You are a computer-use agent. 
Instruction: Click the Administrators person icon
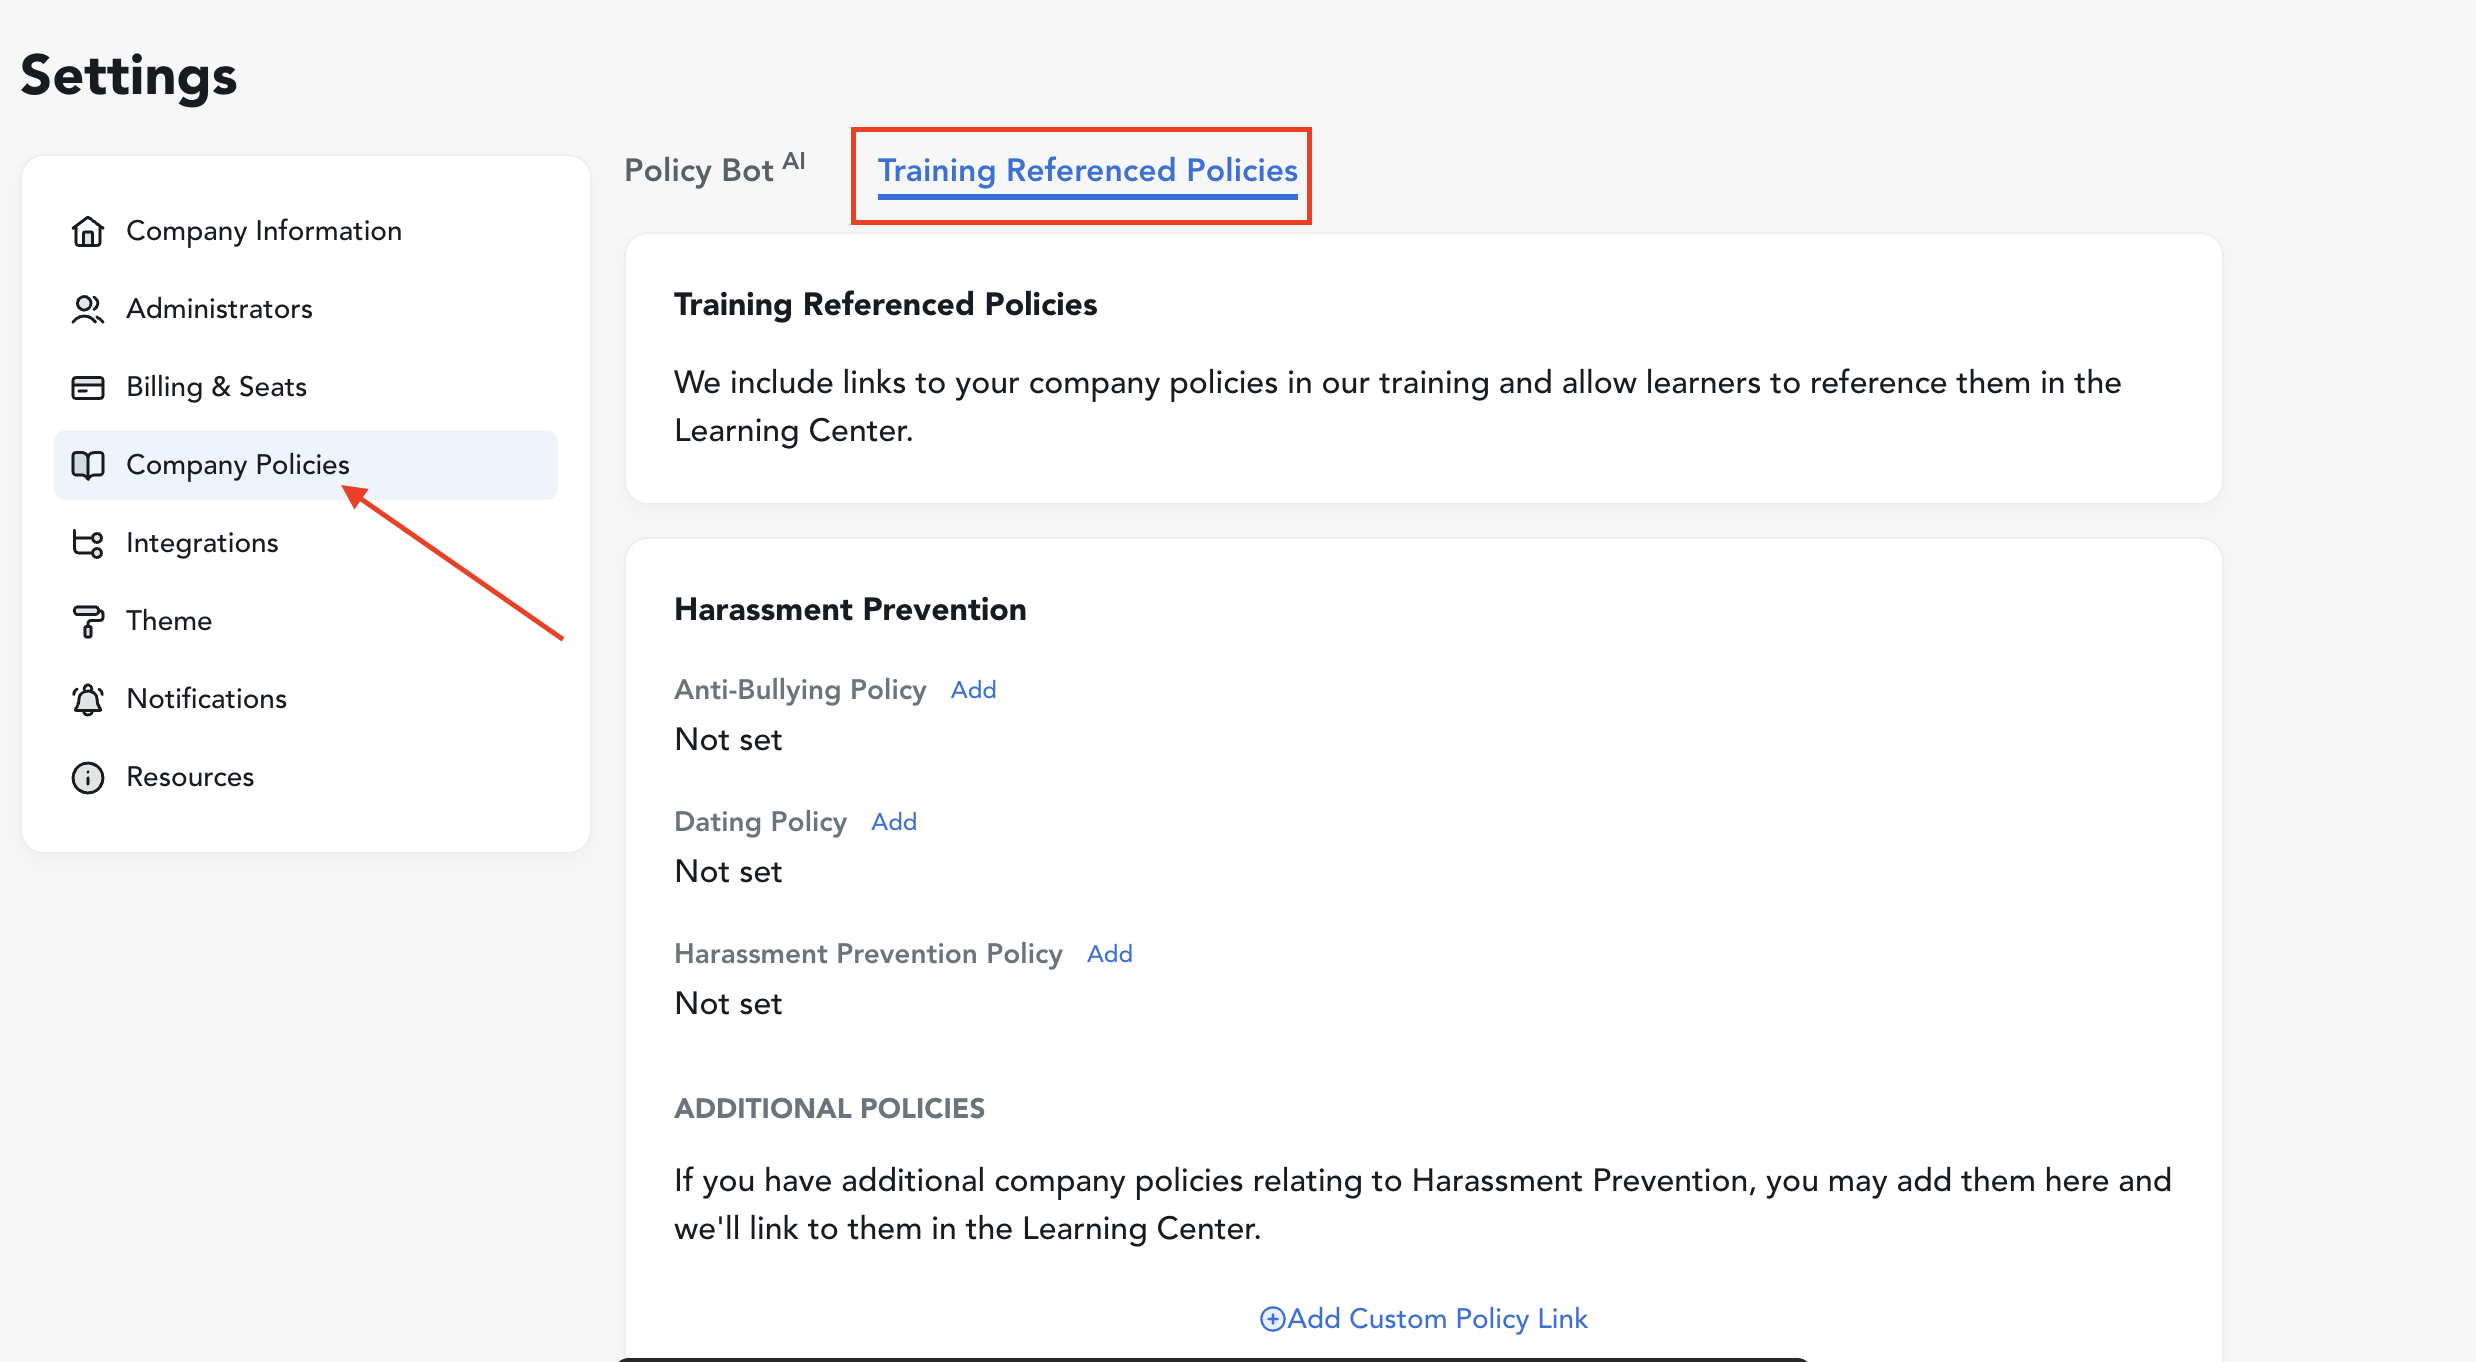tap(88, 309)
